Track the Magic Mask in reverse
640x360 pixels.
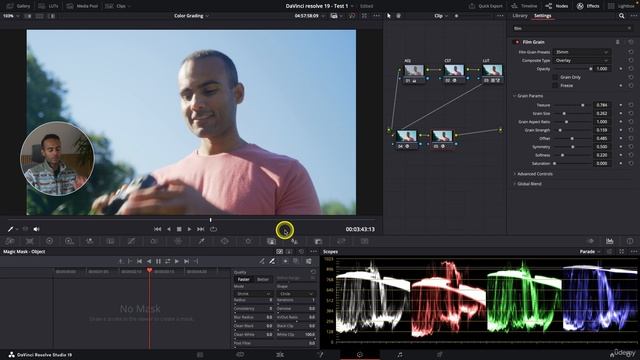149,261
